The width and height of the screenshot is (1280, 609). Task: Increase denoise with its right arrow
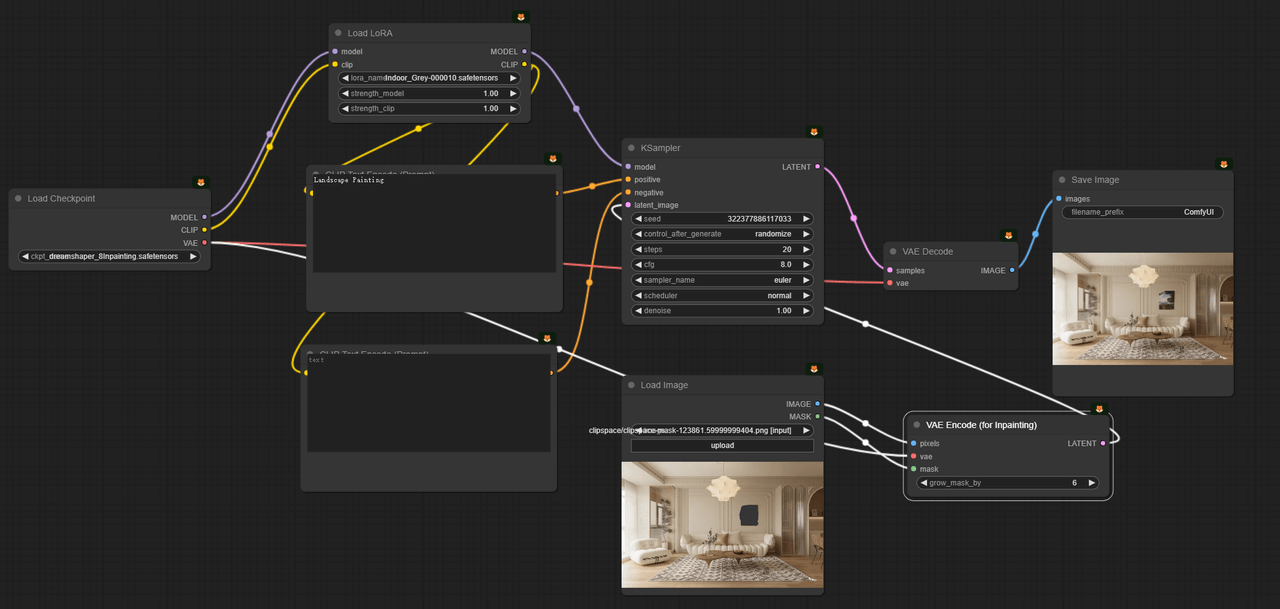(x=806, y=311)
